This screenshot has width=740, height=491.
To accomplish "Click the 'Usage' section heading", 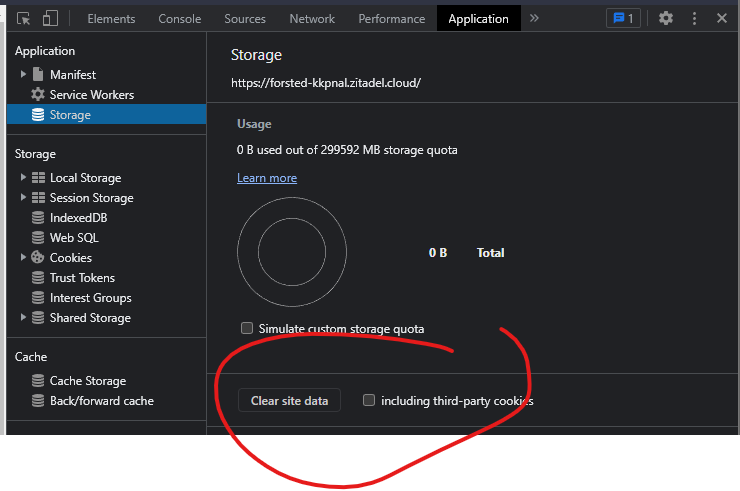I will [x=254, y=124].
